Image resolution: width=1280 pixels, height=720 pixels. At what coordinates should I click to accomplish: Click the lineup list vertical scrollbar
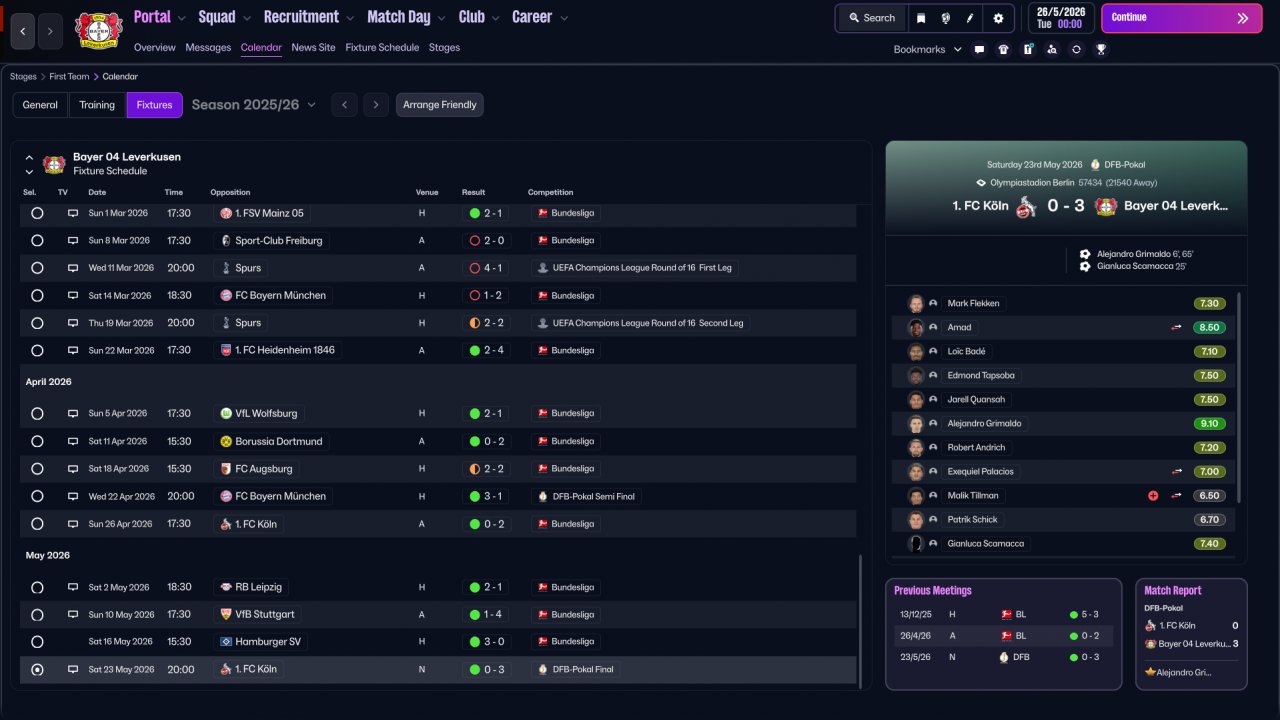(x=1239, y=398)
